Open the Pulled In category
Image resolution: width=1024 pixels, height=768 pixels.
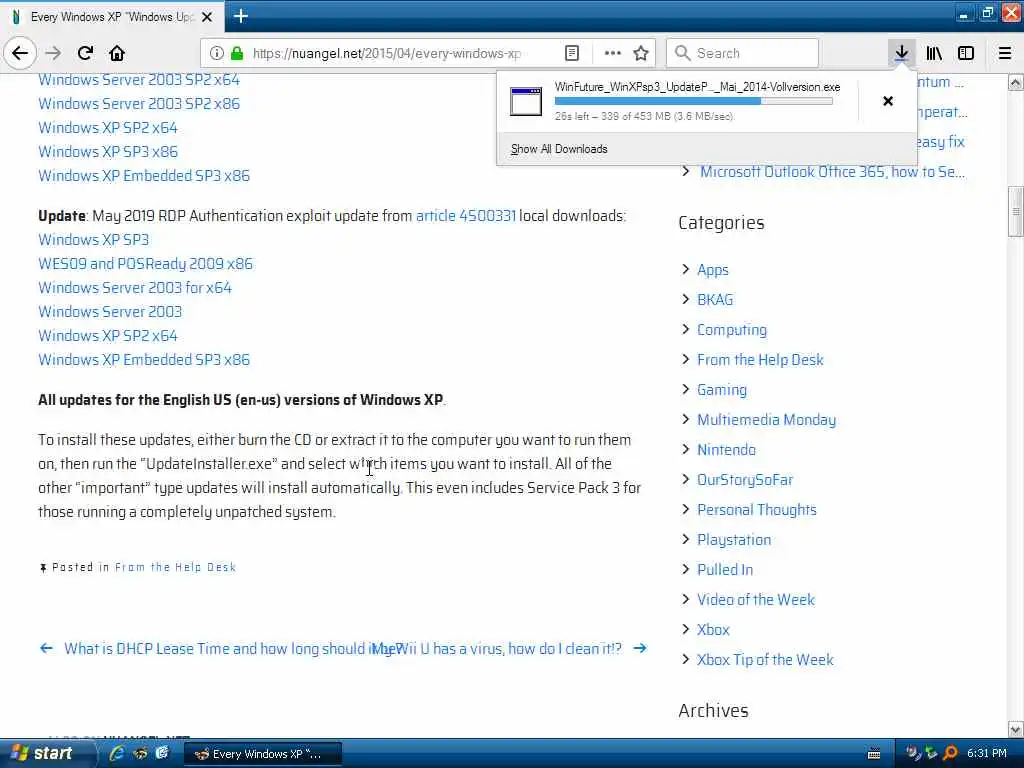tap(725, 570)
